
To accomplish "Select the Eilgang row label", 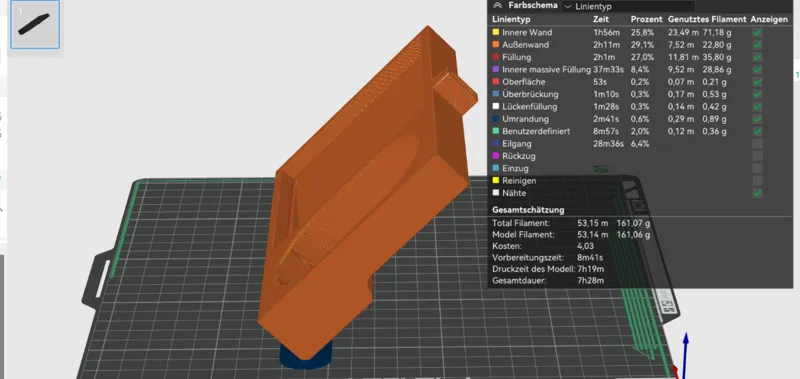I will coord(517,144).
